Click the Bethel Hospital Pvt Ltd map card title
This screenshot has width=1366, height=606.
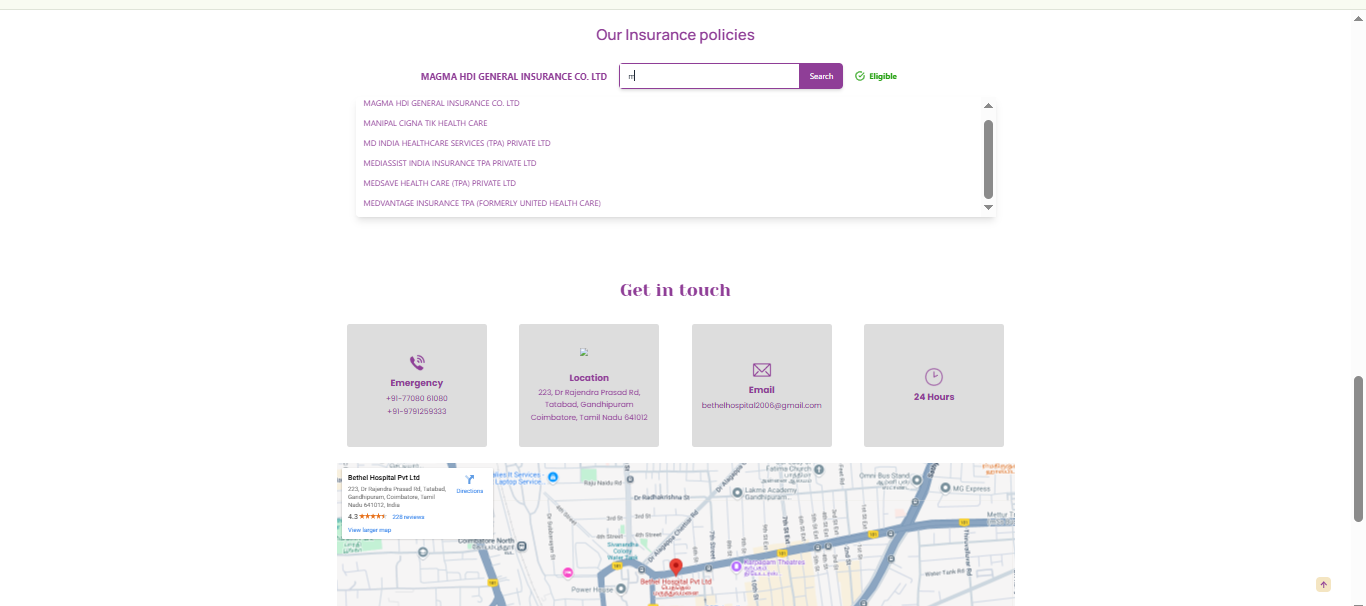coord(384,478)
